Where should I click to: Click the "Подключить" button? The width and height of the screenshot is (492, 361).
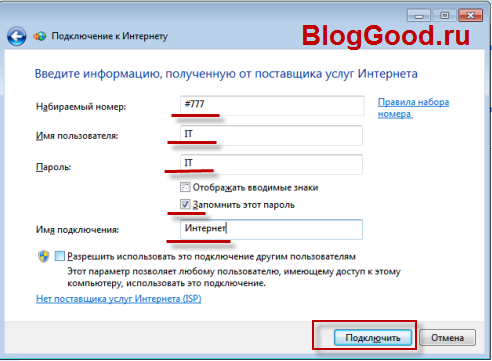point(373,338)
